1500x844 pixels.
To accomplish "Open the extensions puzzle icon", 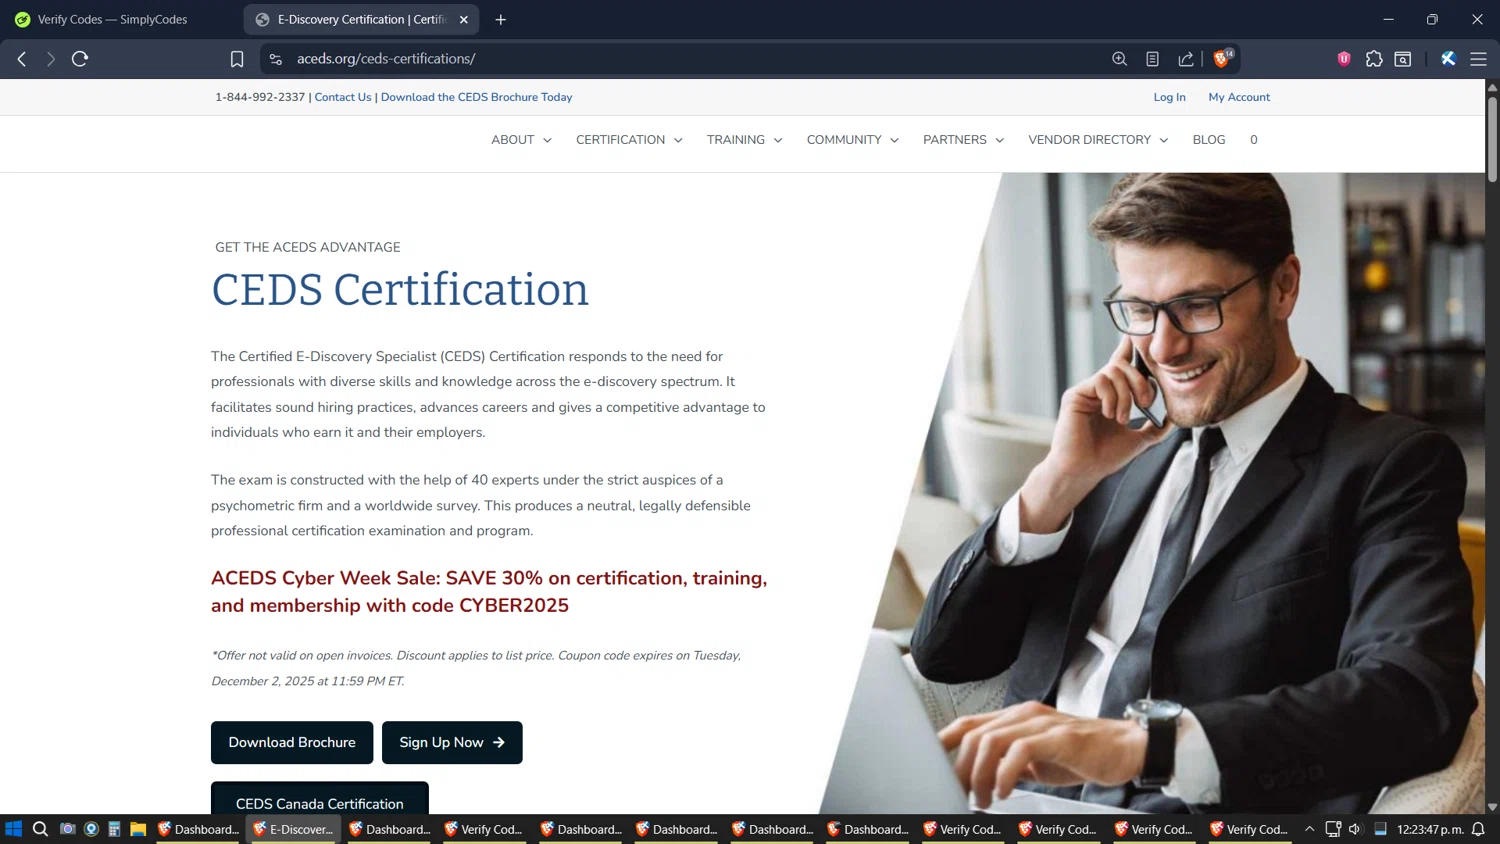I will [1374, 59].
